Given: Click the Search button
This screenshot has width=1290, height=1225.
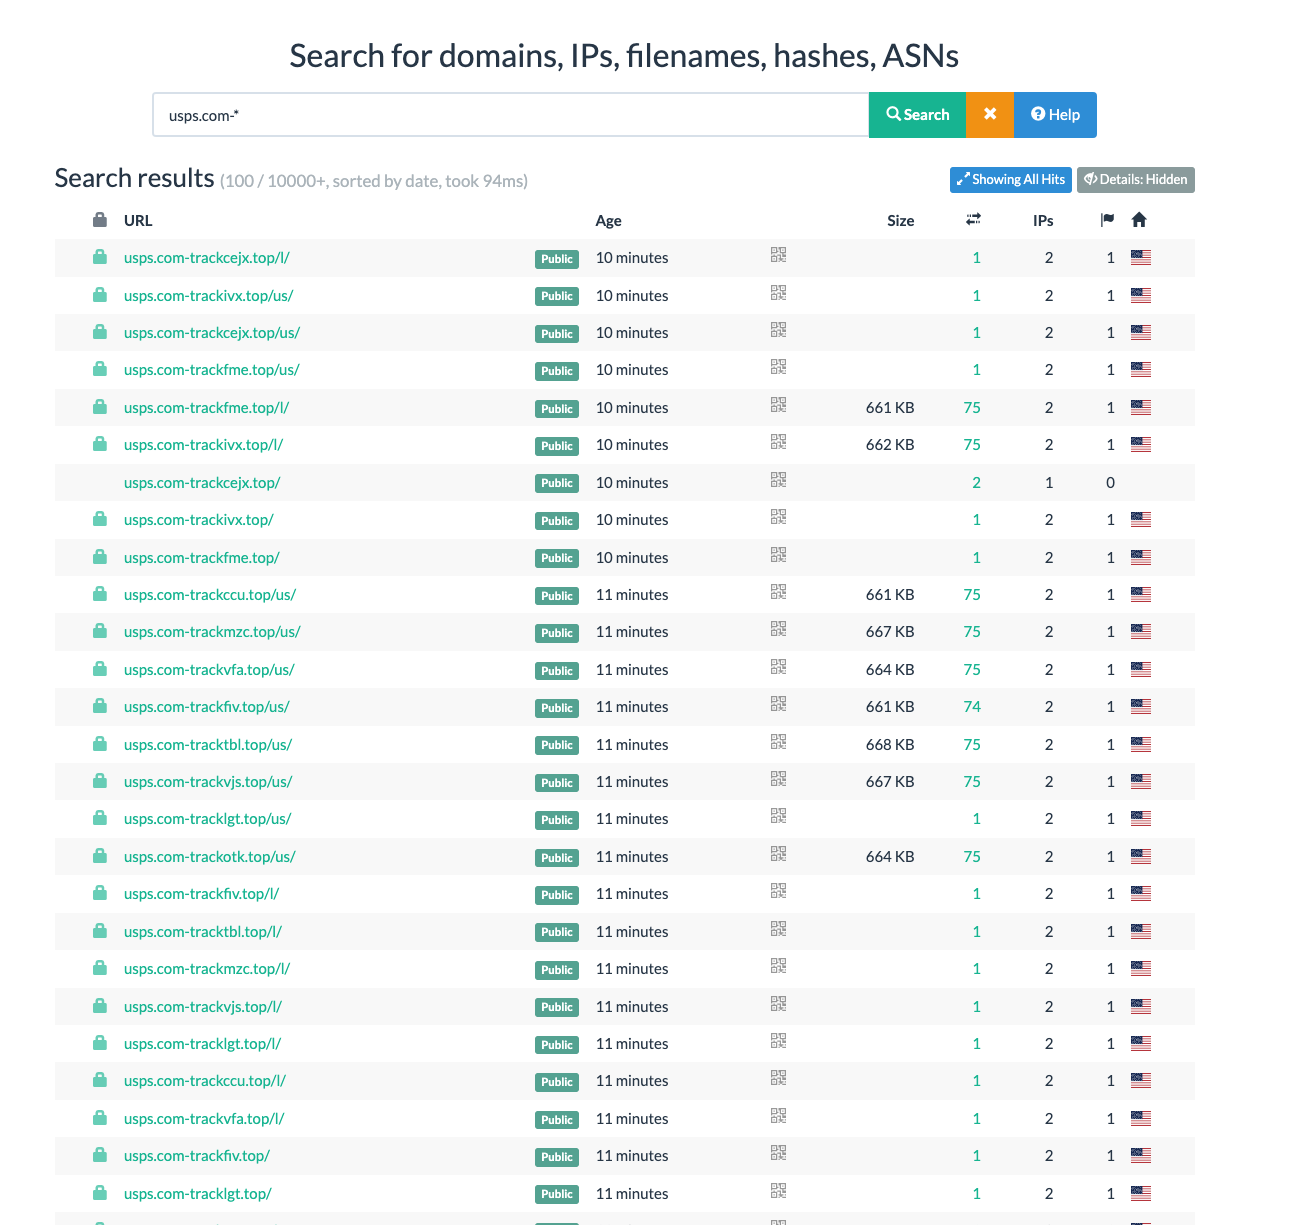Looking at the screenshot, I should point(916,114).
